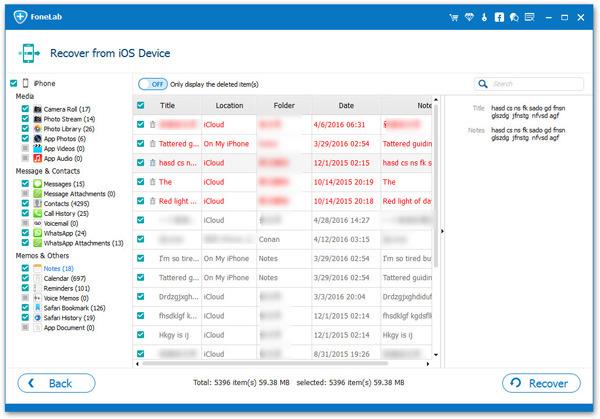Click the diamond register icon
Image resolution: width=600 pixels, height=419 pixels.
pyautogui.click(x=469, y=17)
